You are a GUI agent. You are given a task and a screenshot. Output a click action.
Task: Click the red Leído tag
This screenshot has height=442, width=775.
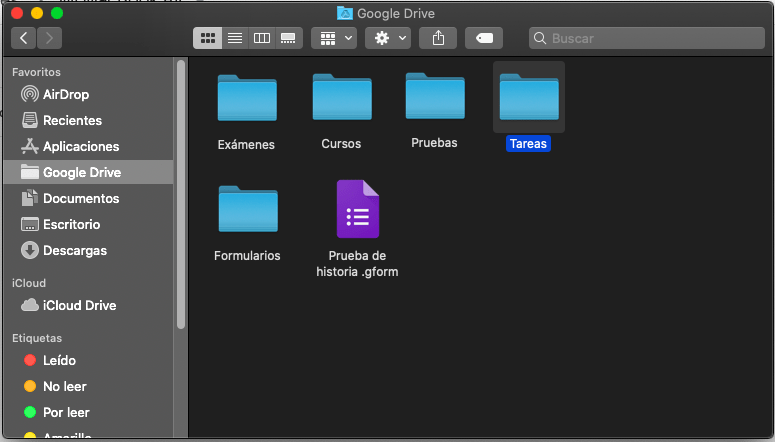[x=59, y=360]
